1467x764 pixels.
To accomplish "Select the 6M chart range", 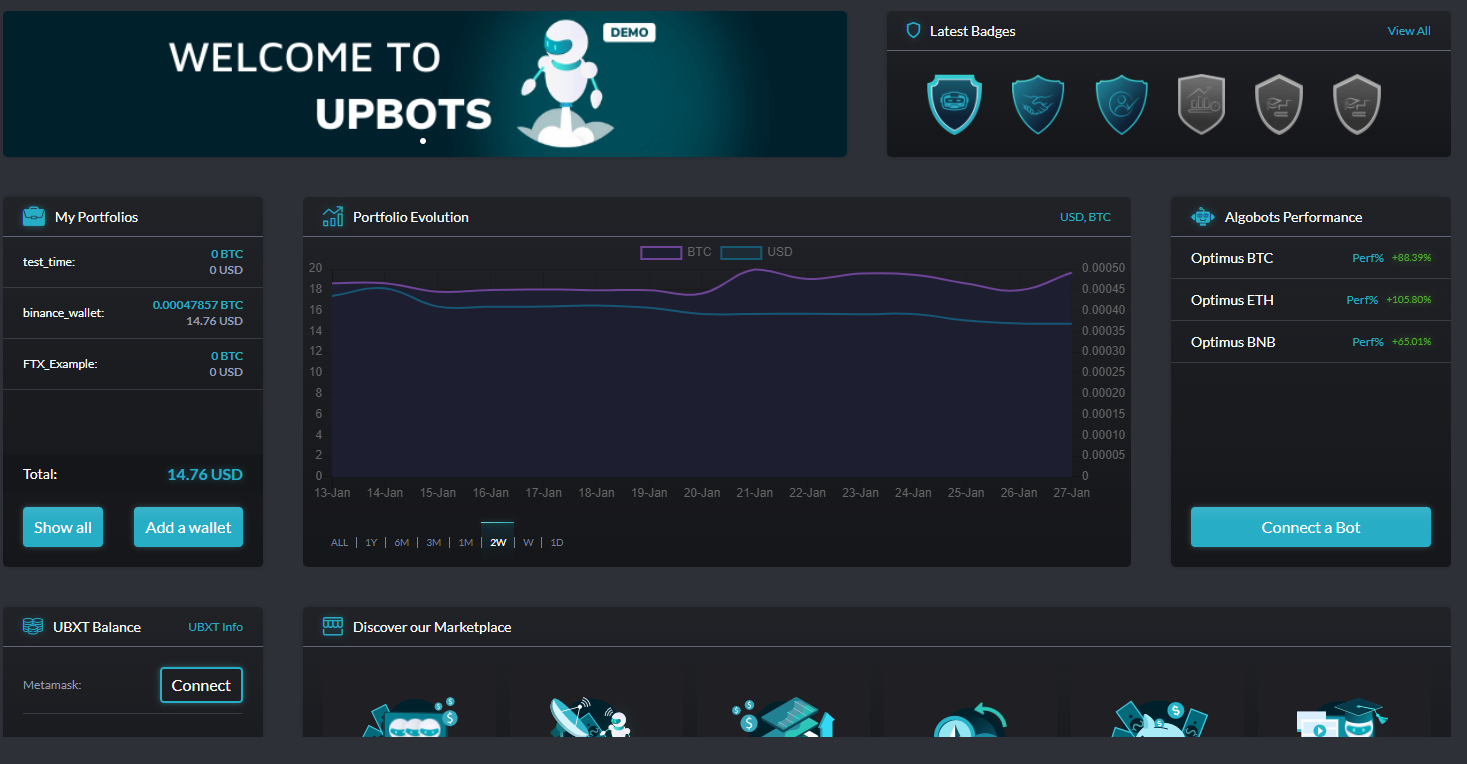I will (402, 542).
